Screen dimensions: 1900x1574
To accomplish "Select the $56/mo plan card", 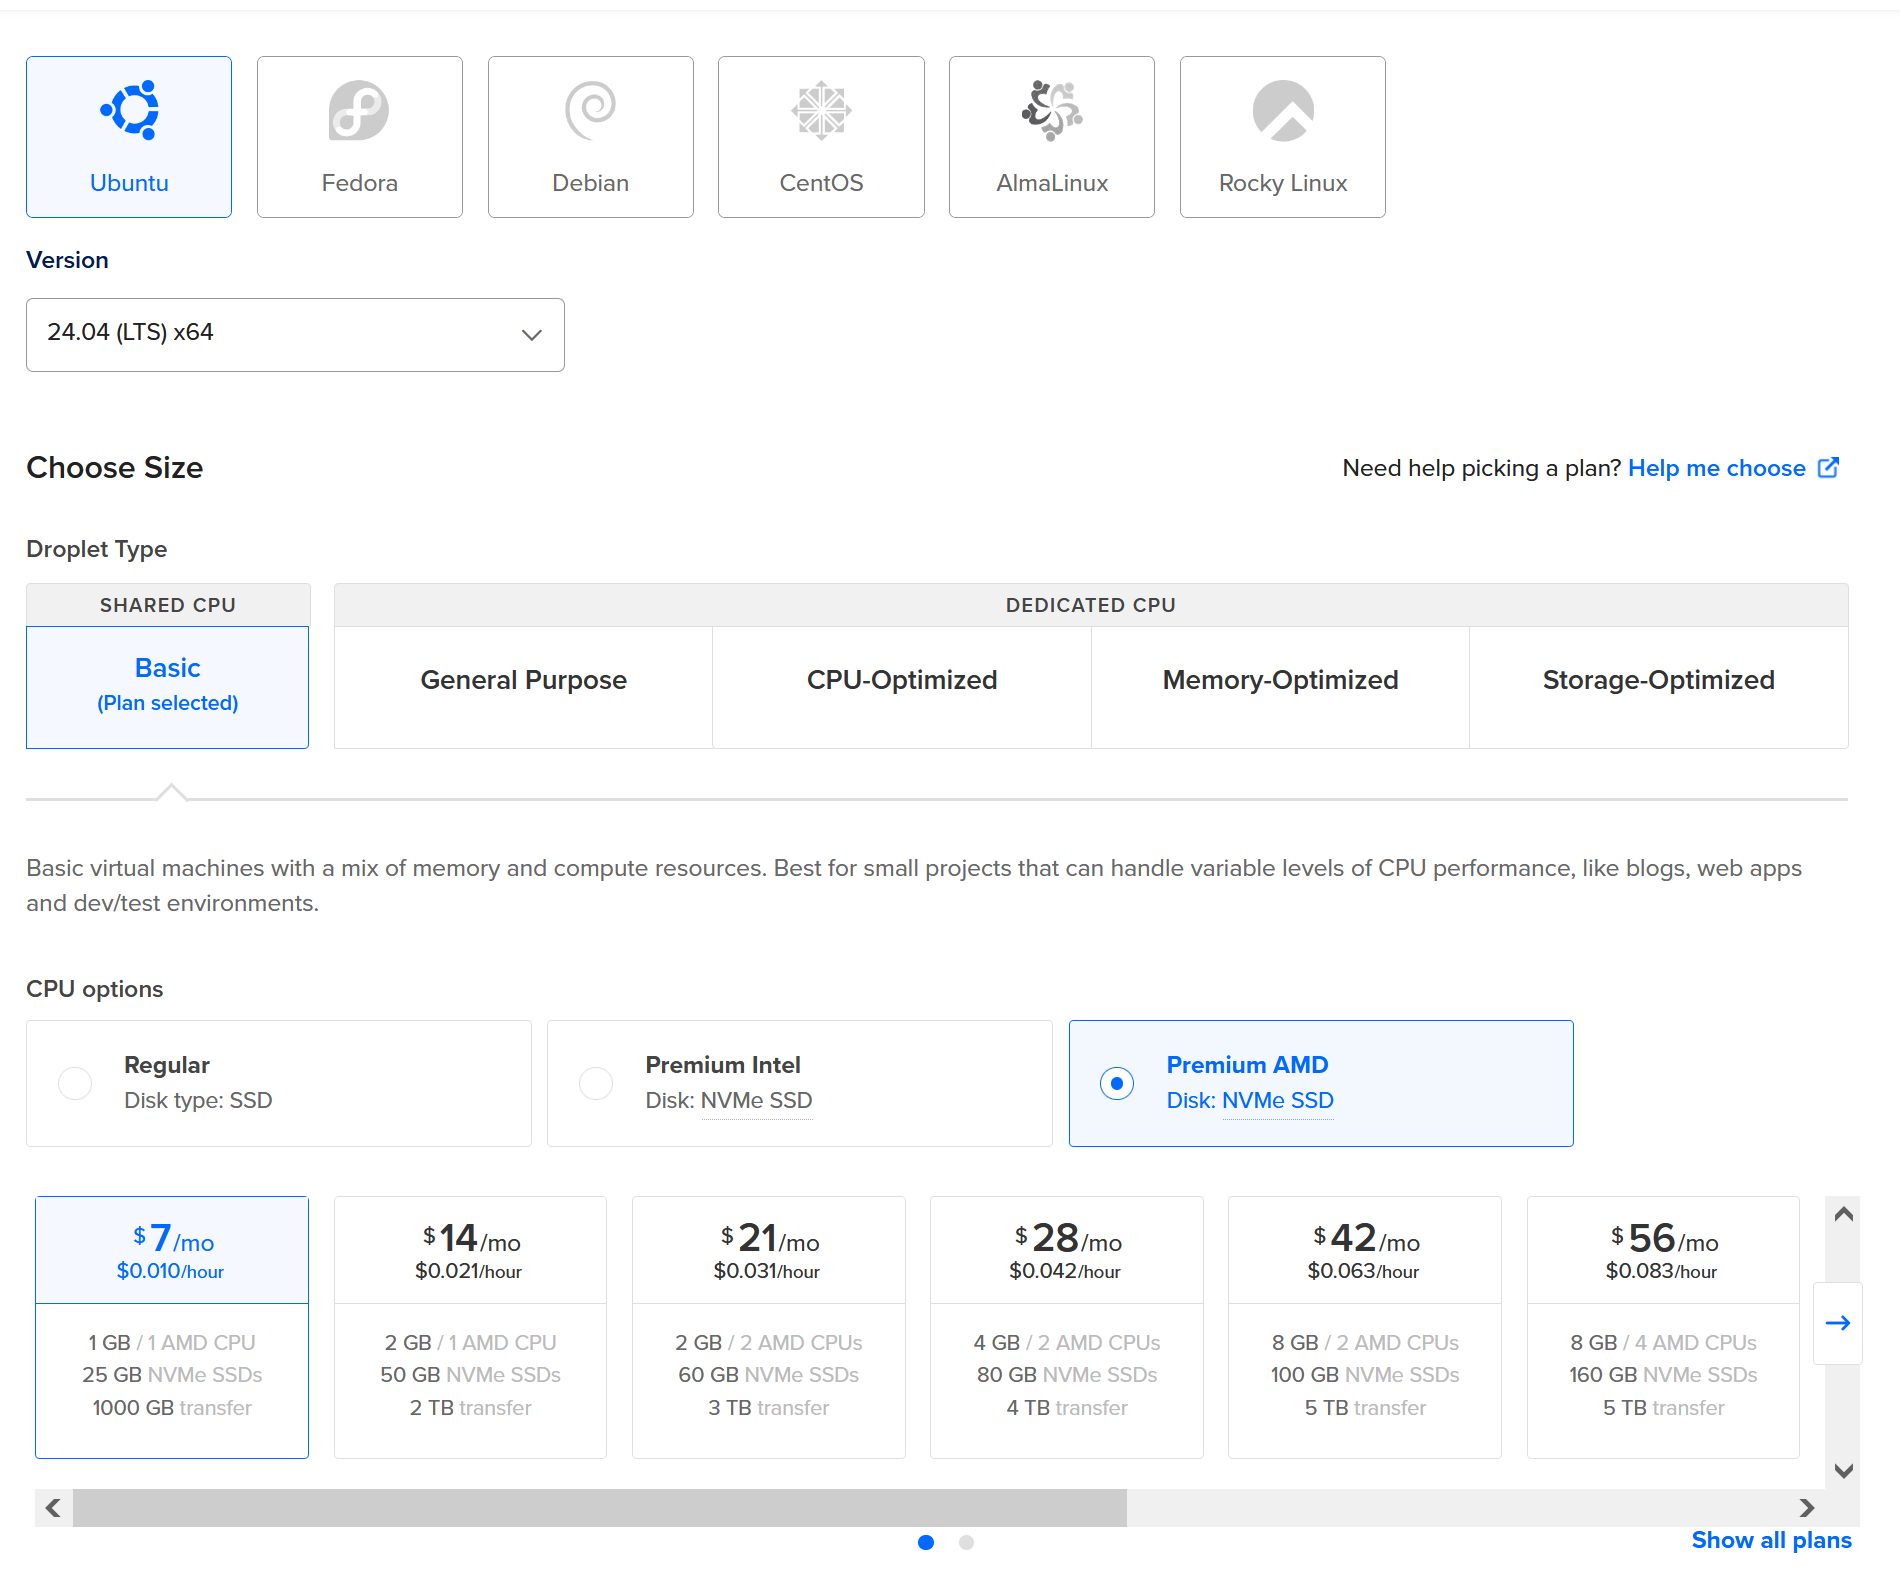I will point(1663,1327).
